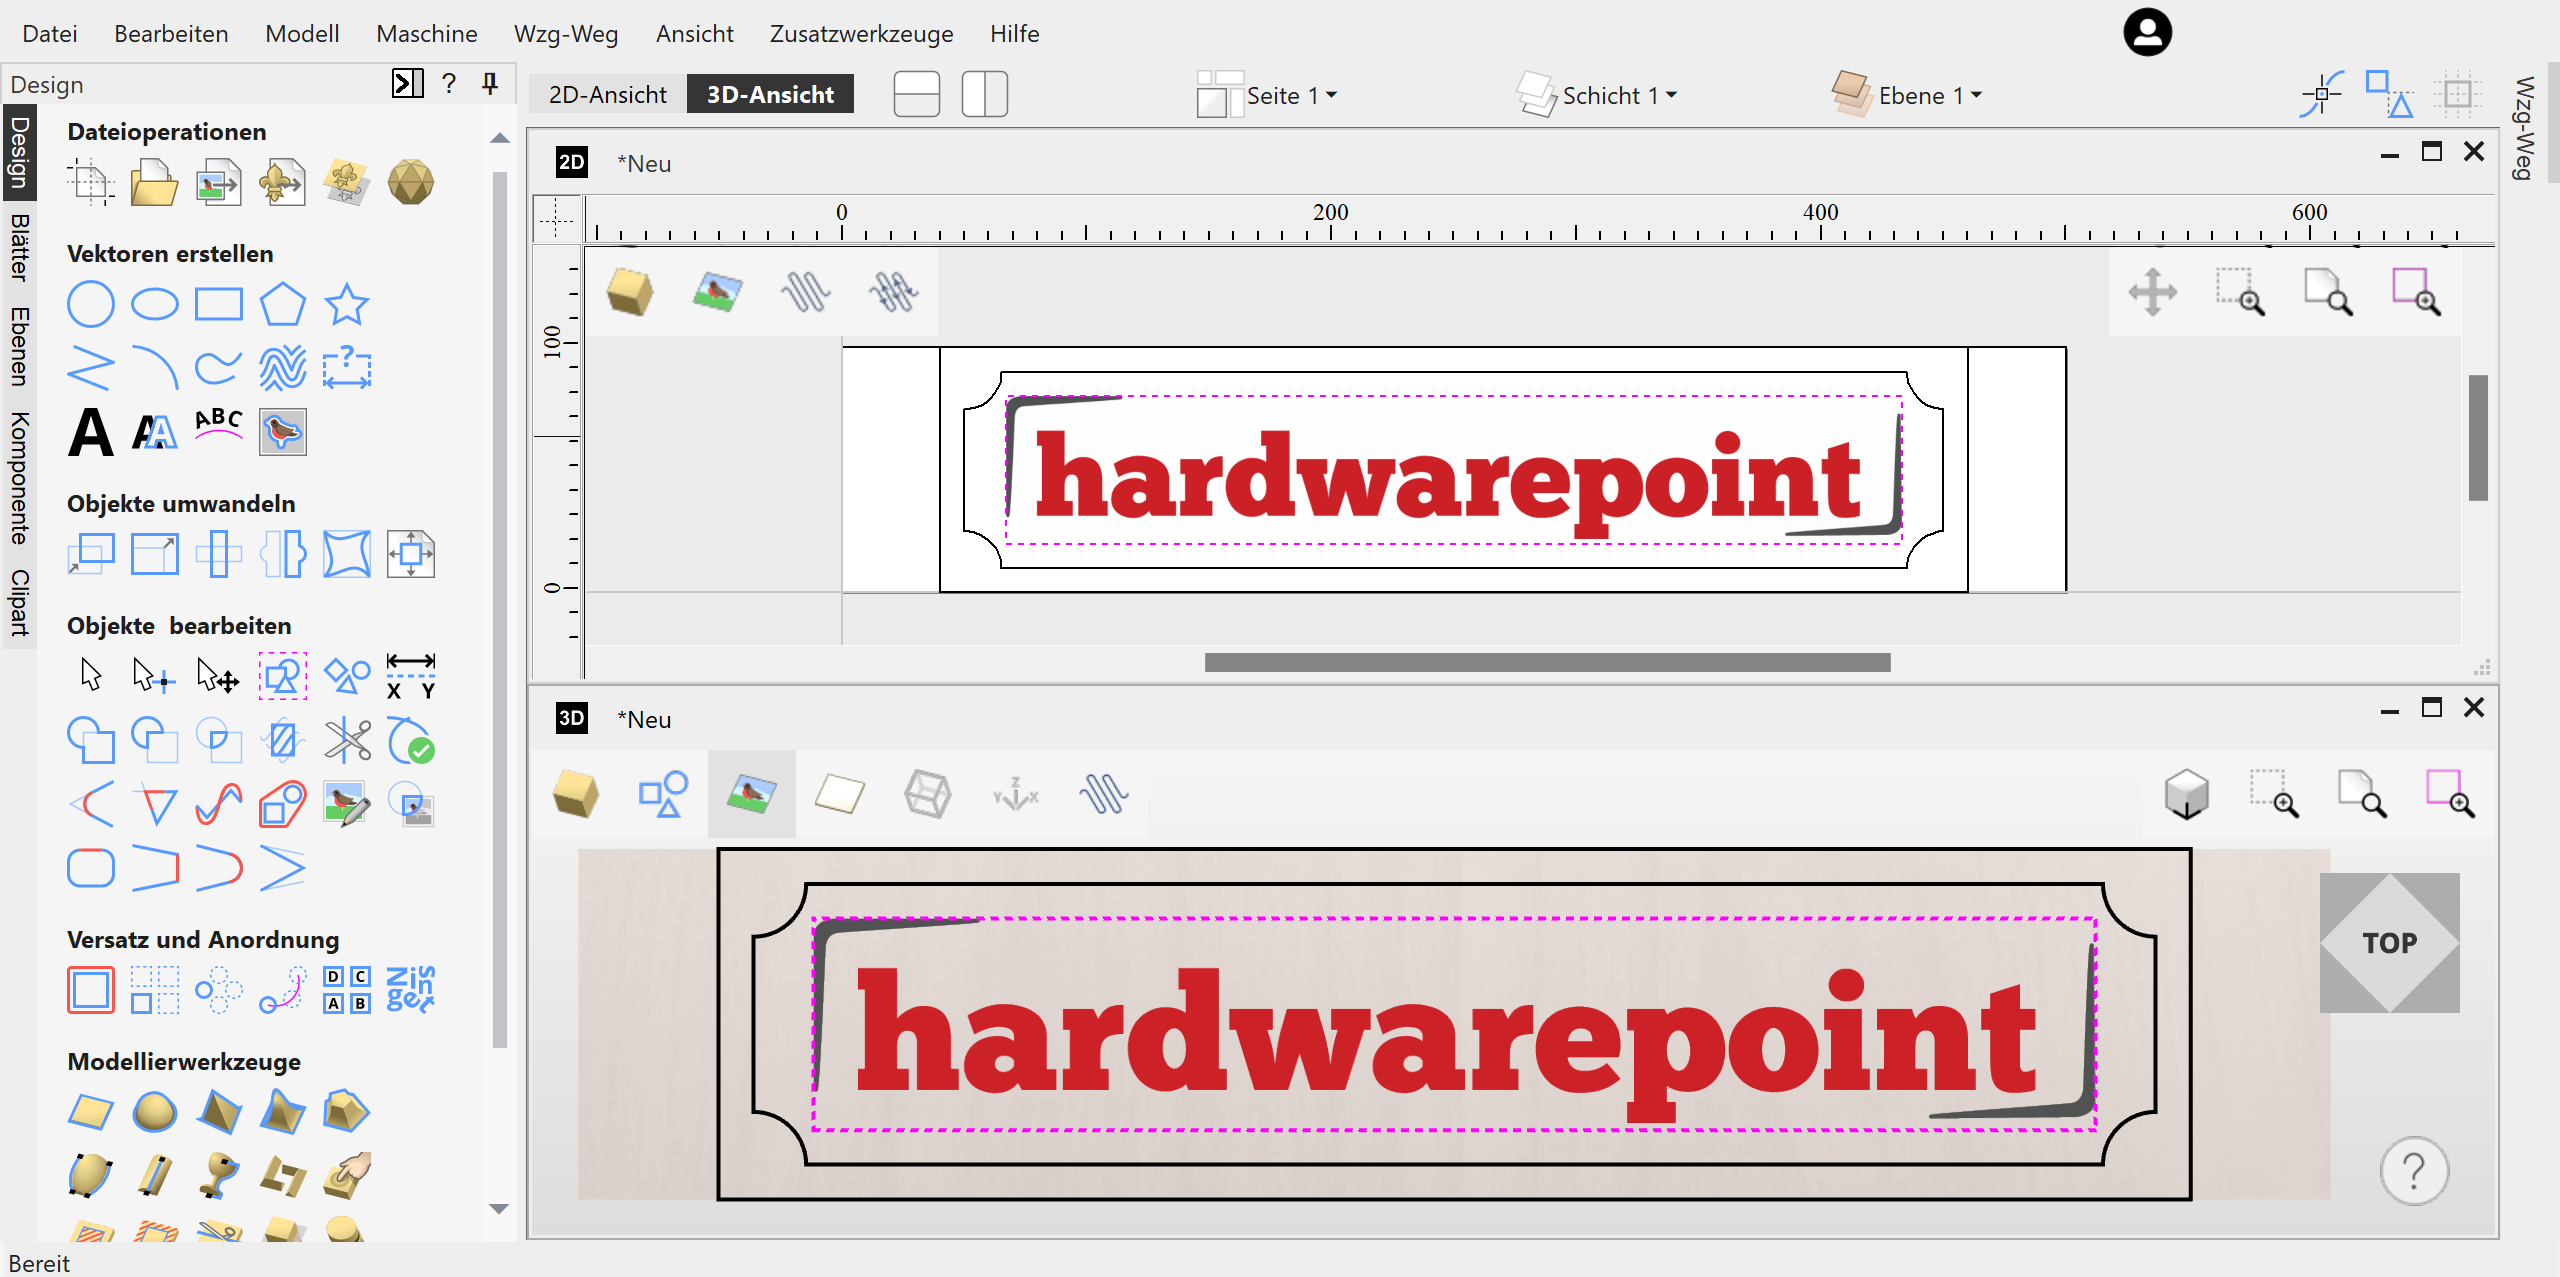
Task: Create a new model file
Action: coord(90,183)
